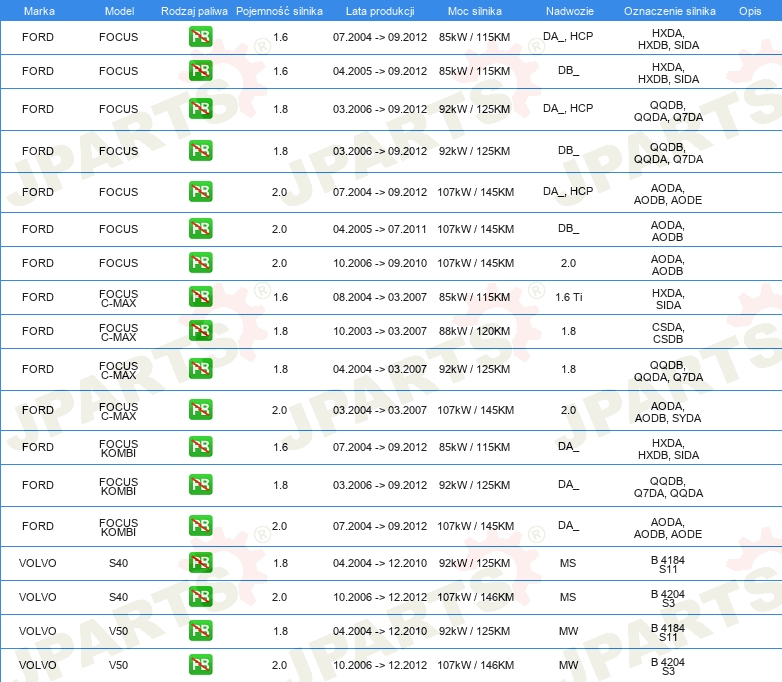Click MW body cell in V50 2.0 row
This screenshot has height=682, width=782.
pyautogui.click(x=569, y=665)
